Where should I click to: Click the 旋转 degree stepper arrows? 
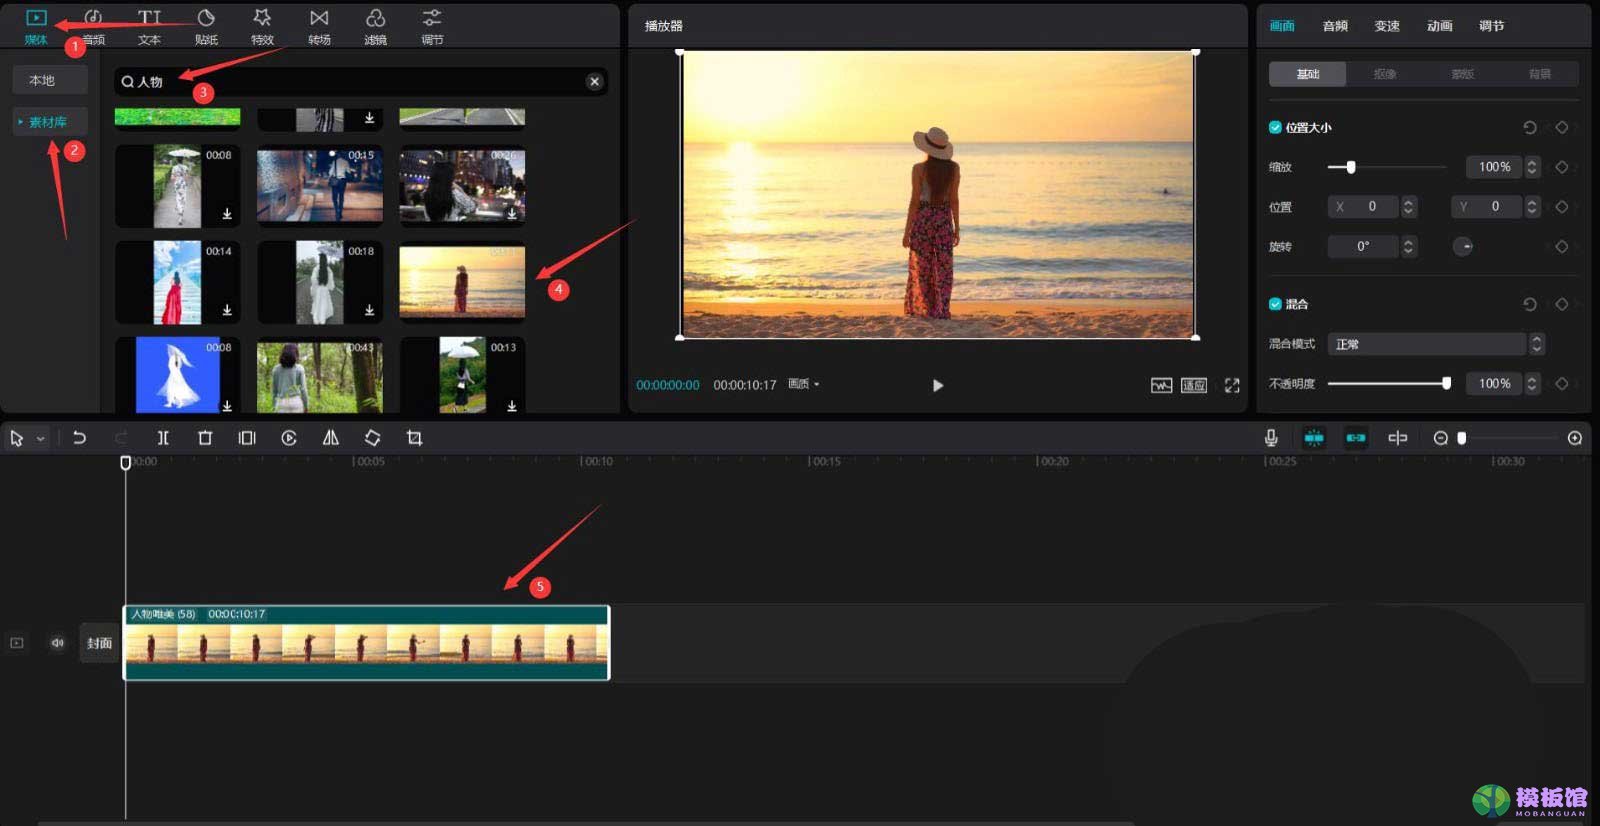pos(1409,246)
